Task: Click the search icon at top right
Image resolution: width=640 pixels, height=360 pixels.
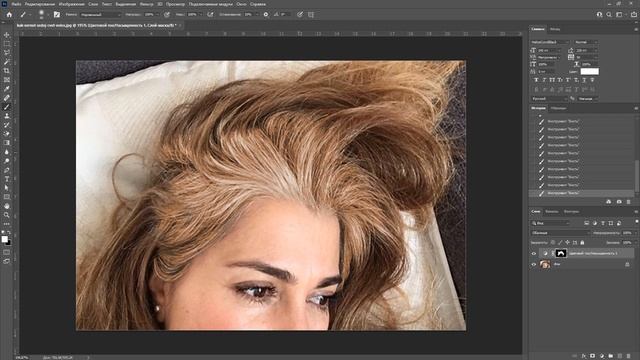Action: [609, 14]
